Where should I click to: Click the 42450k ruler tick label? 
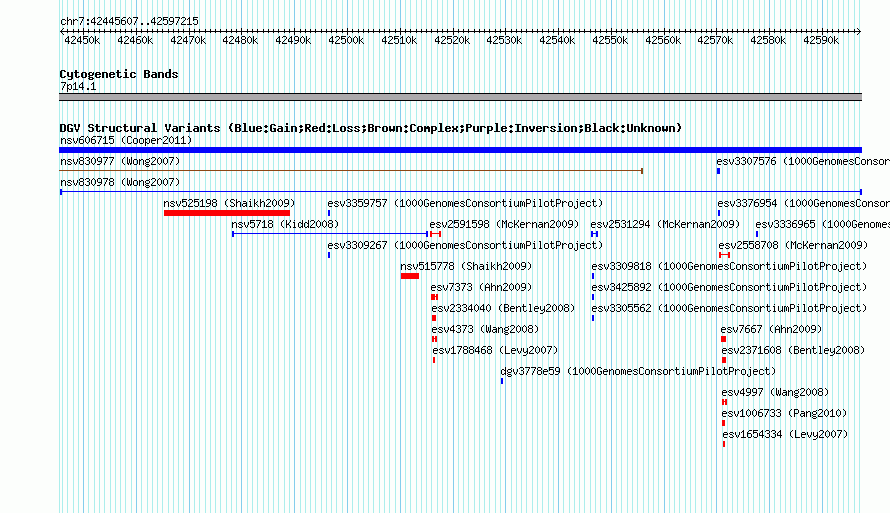[82, 40]
